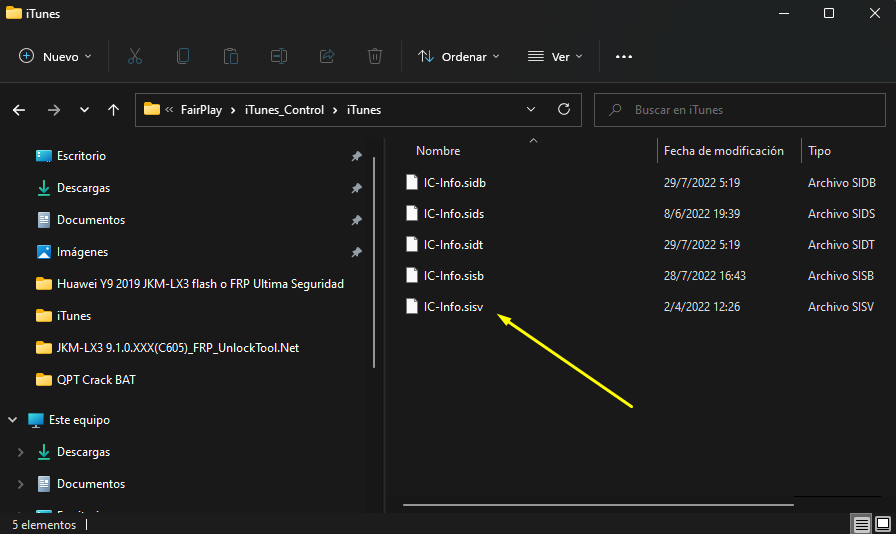This screenshot has height=534, width=896.
Task: Expand Documentos under Este equipo
Action: click(21, 484)
